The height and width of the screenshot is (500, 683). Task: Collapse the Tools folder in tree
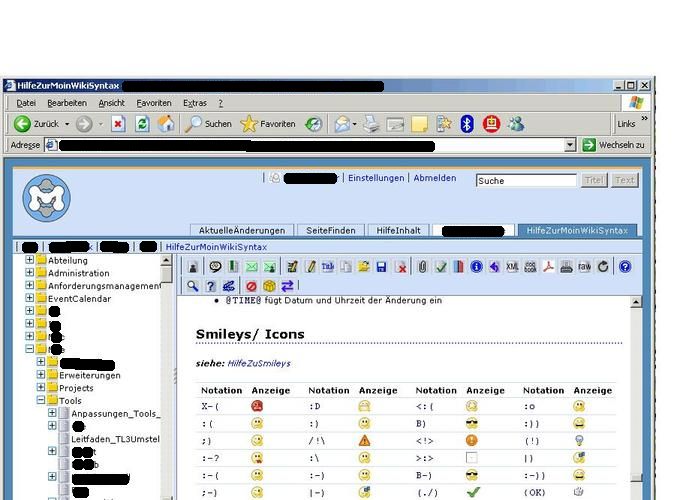coord(42,400)
